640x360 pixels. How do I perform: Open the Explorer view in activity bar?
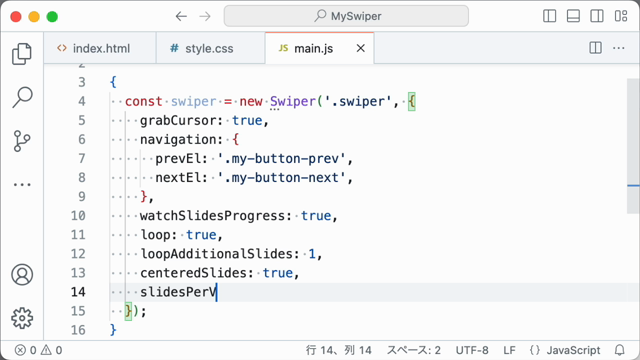pos(22,54)
